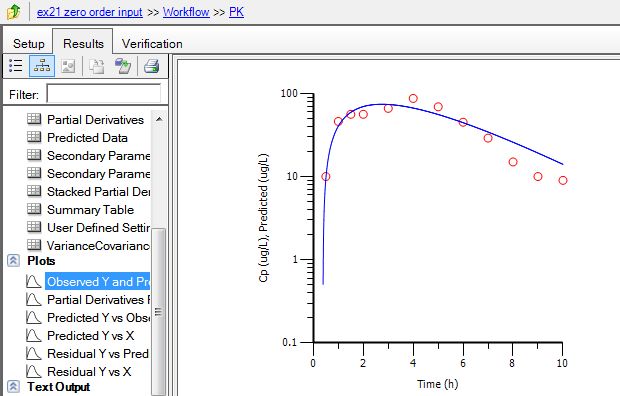Click the image thumbnail view icon
Screen dimensions: 620x396
(x=68, y=66)
